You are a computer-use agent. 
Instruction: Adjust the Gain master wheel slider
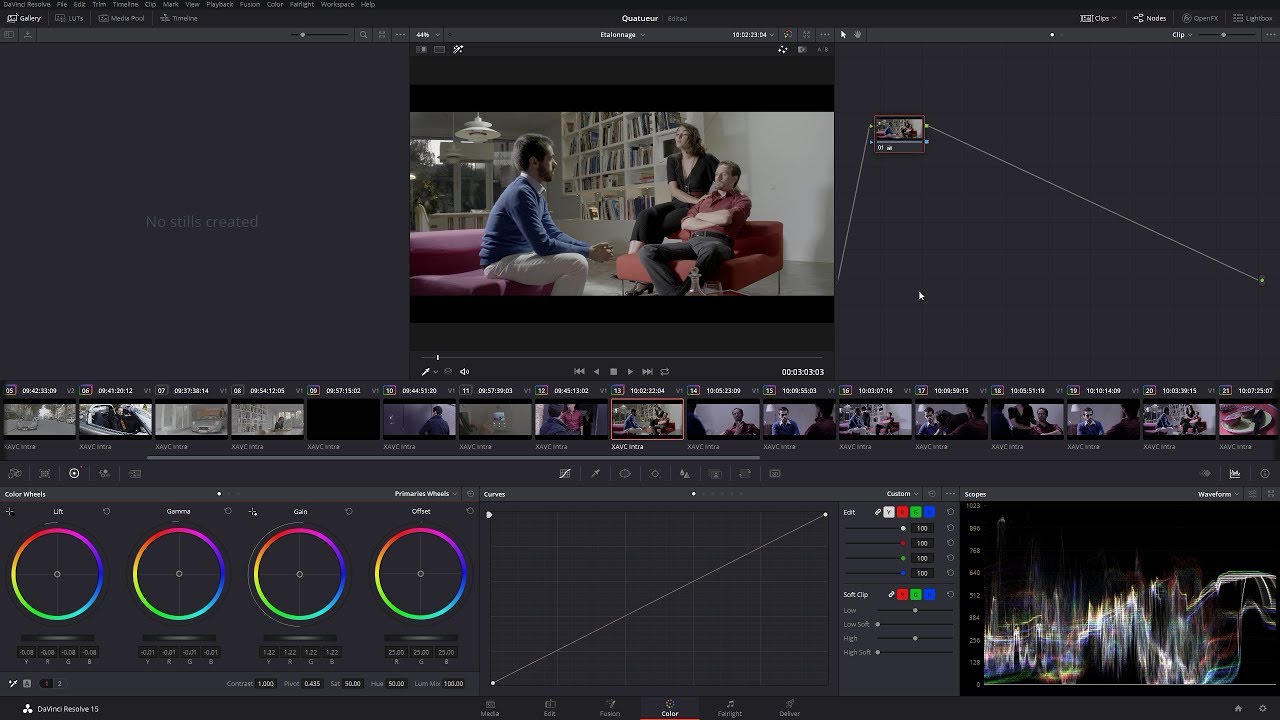click(x=299, y=638)
